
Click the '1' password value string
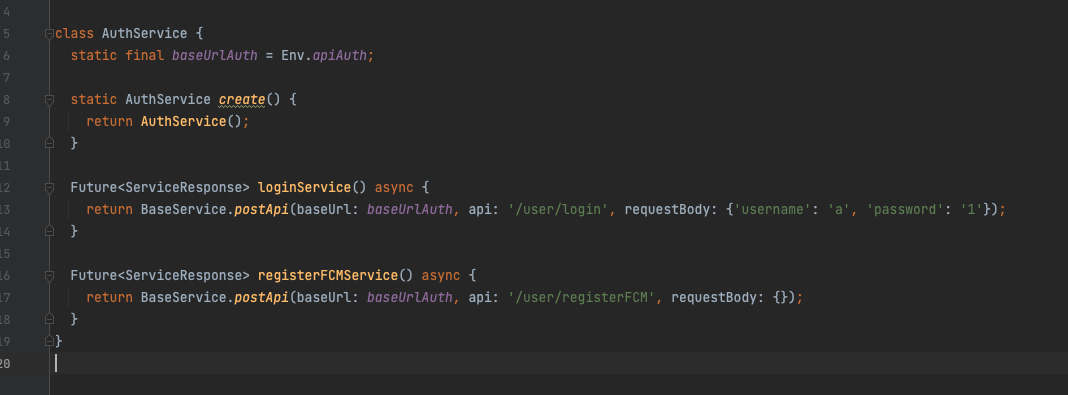click(x=971, y=209)
